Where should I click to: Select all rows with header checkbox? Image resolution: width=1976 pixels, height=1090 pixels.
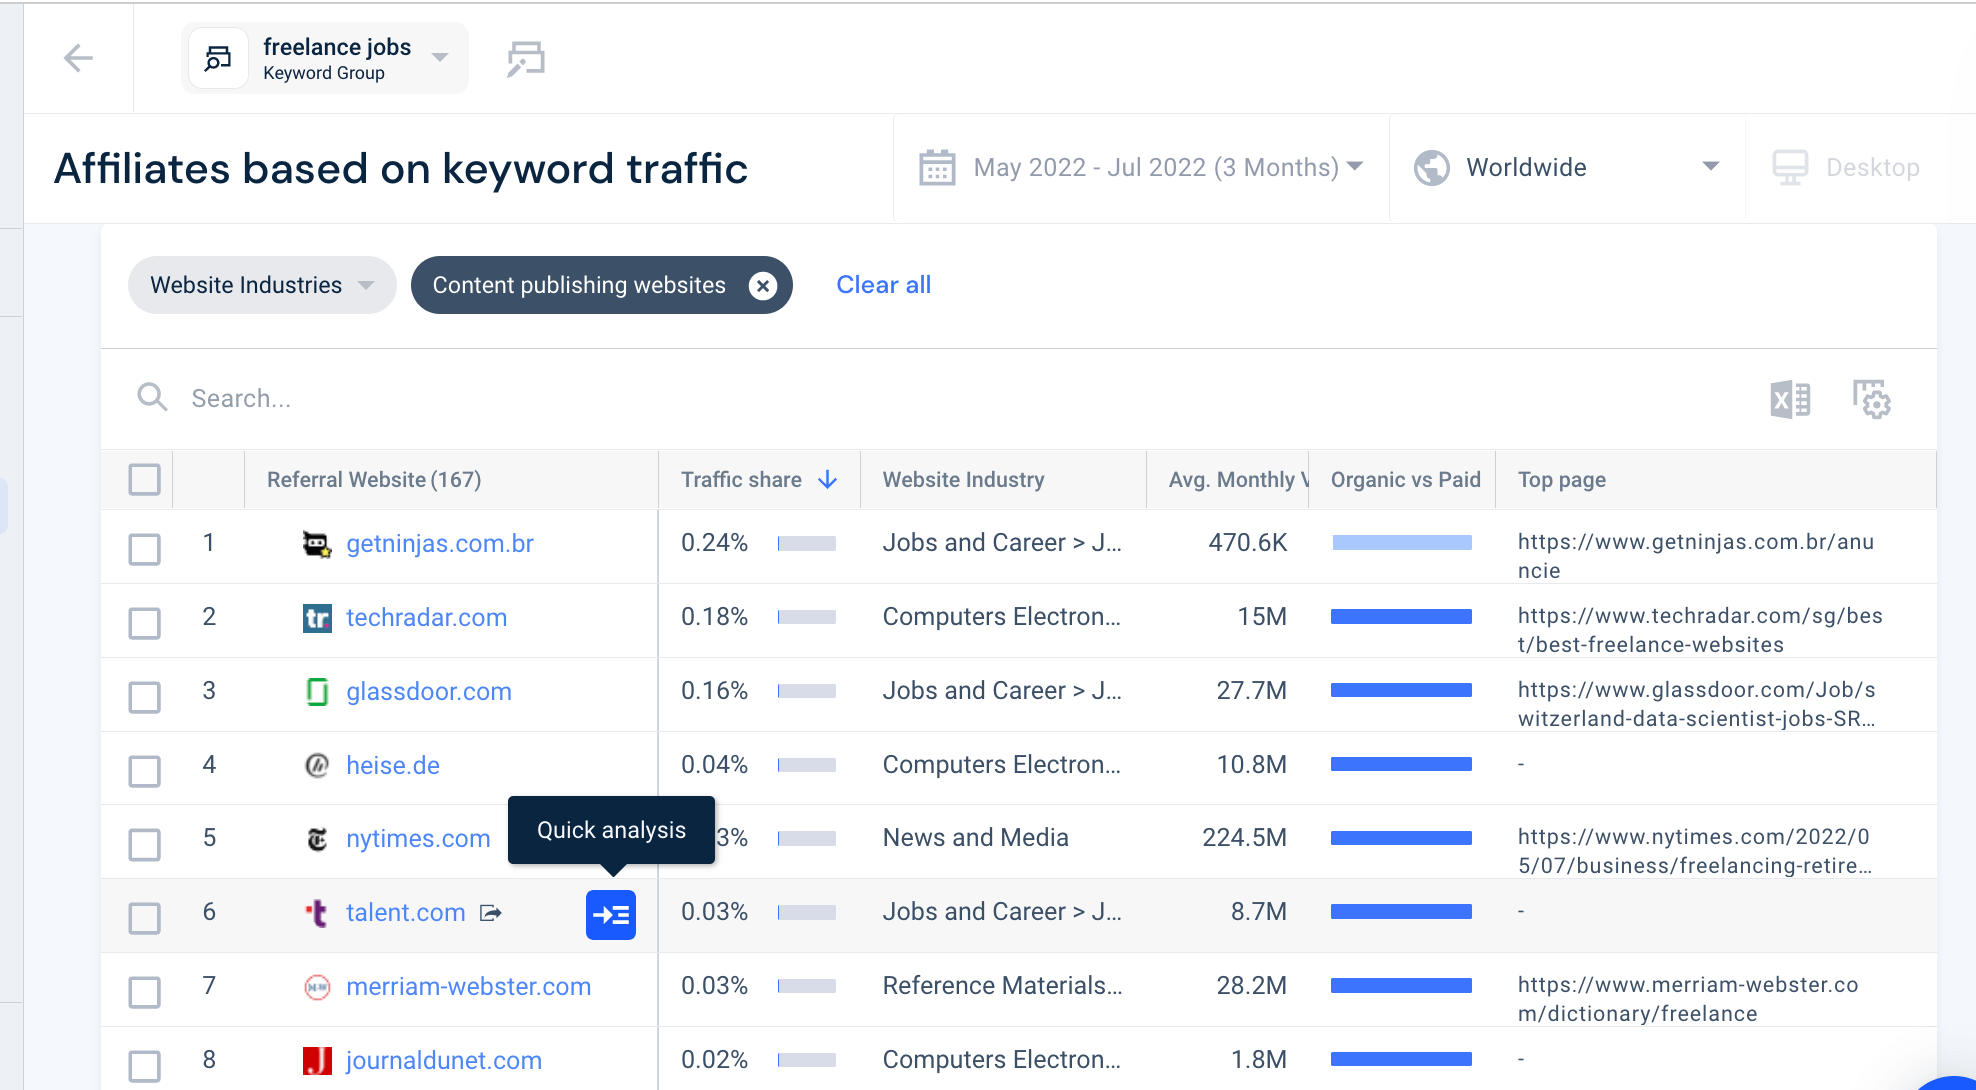pyautogui.click(x=145, y=480)
